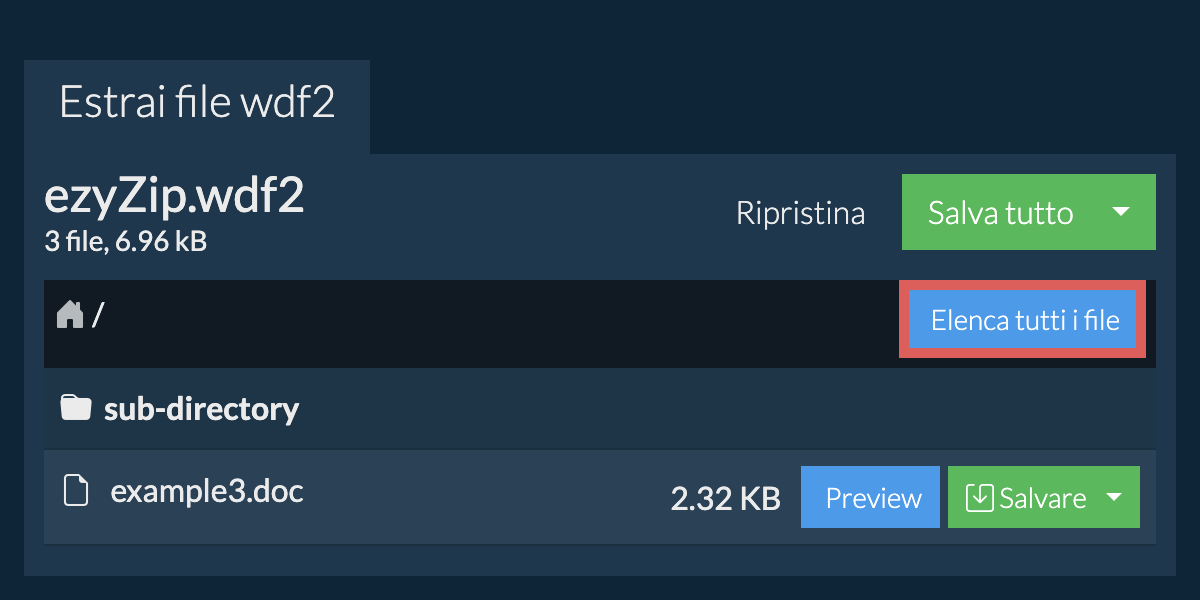
Task: Click the green Salva tutto button
Action: pyautogui.click(x=1000, y=212)
